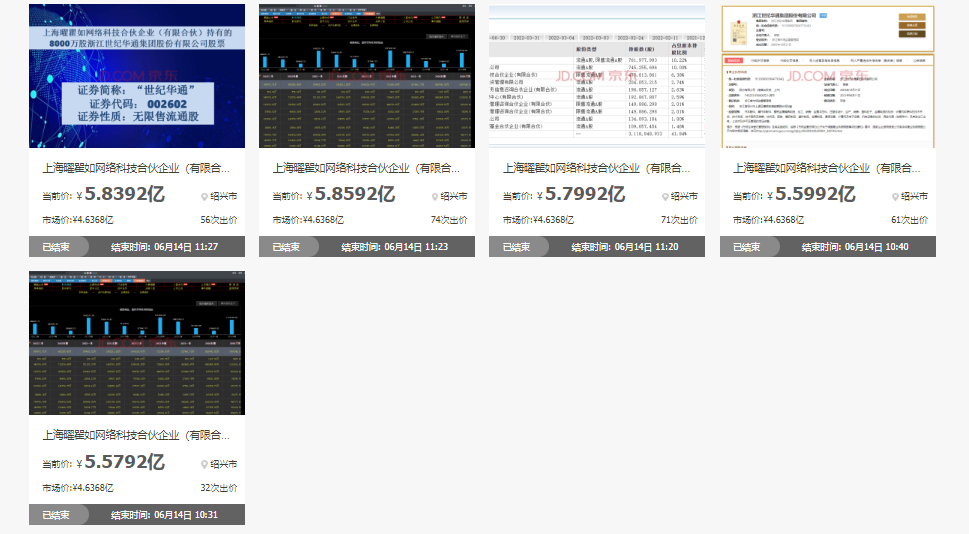
Task: Select price ¥5.8392亿
Action: (121, 195)
